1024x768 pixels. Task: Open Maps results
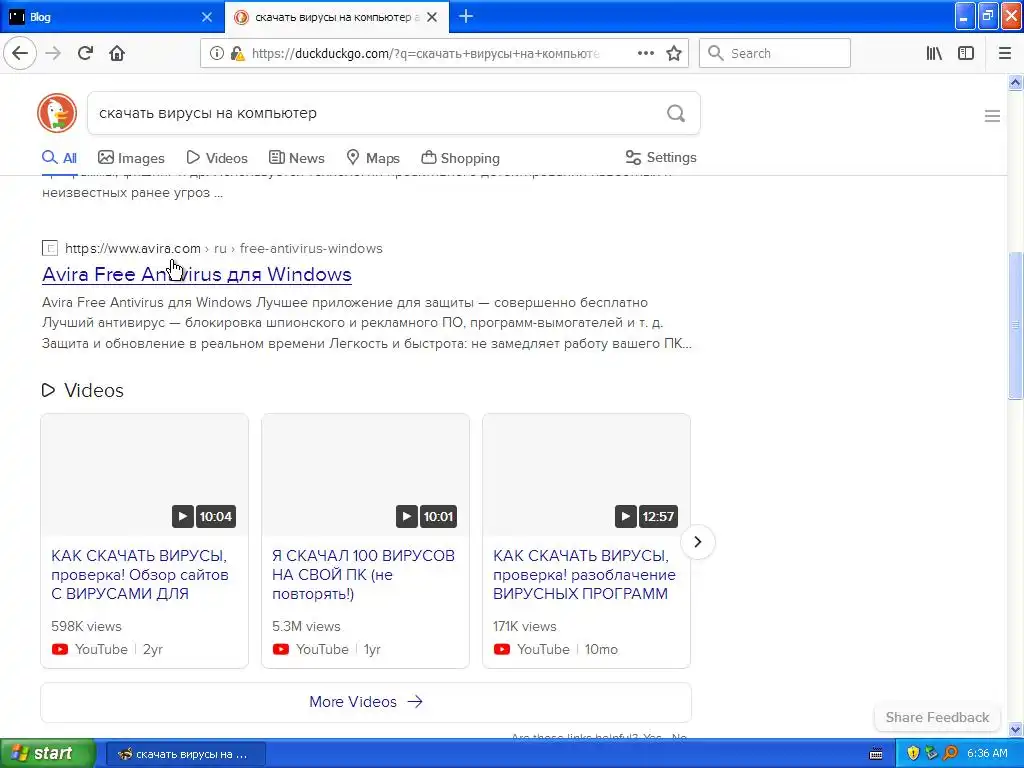click(373, 158)
